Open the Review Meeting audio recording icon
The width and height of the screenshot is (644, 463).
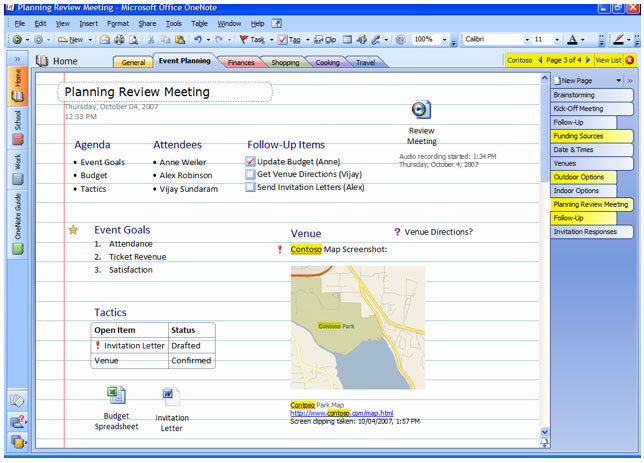pyautogui.click(x=421, y=111)
